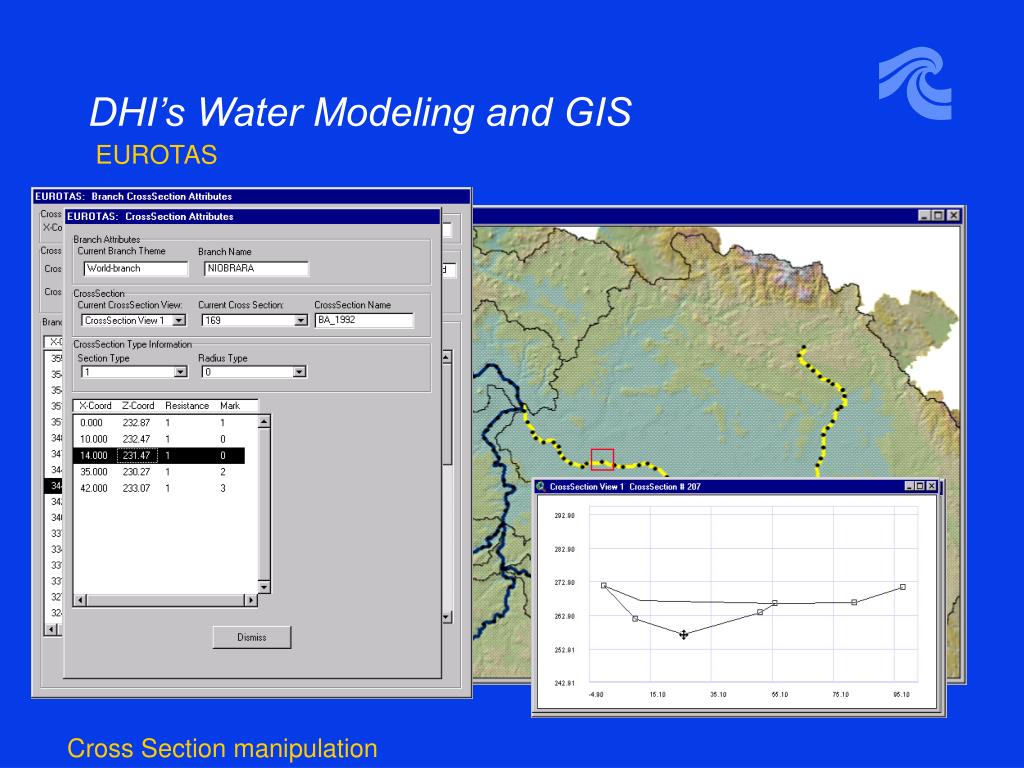Maximize the map view window
The width and height of the screenshot is (1024, 768).
pyautogui.click(x=938, y=216)
